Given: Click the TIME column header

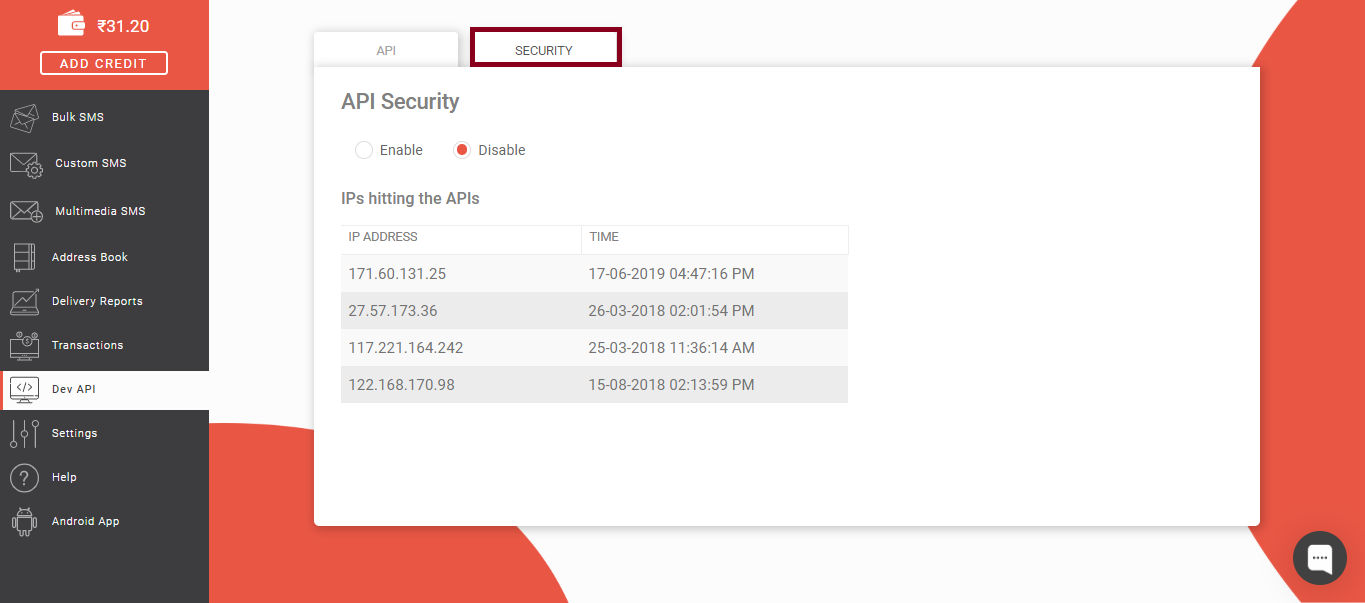Looking at the screenshot, I should [715, 239].
